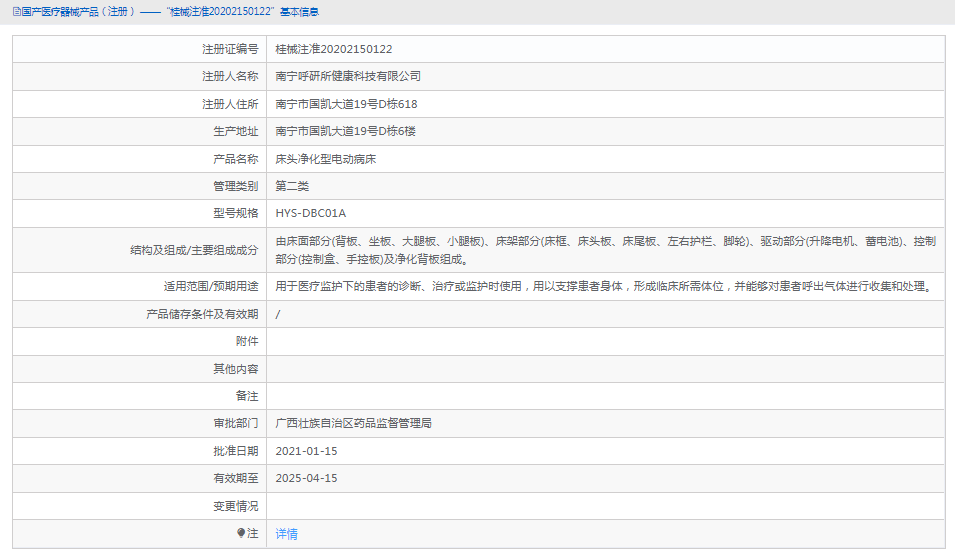This screenshot has height=556, width=955.
Task: Click the 审批部门 label
Action: 236,423
